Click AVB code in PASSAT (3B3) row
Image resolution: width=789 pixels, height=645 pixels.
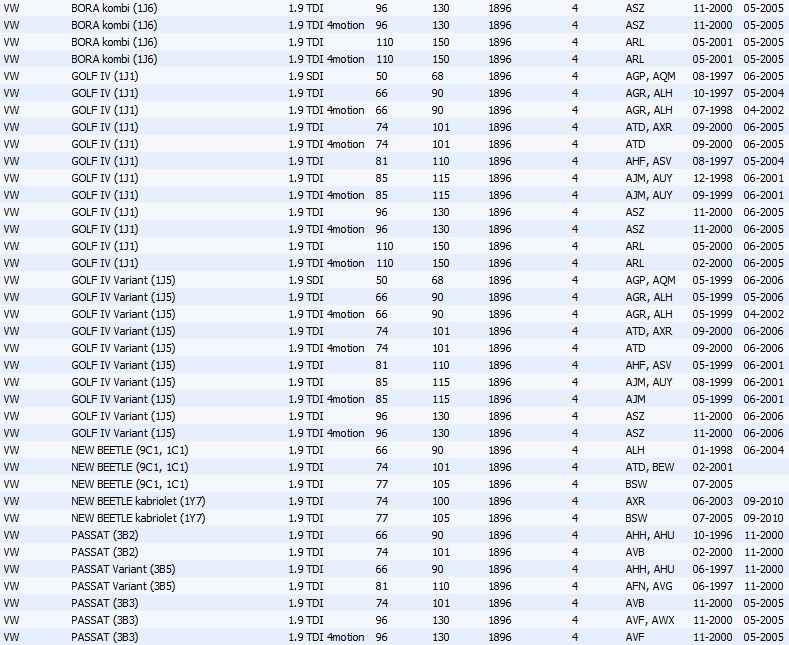point(635,603)
